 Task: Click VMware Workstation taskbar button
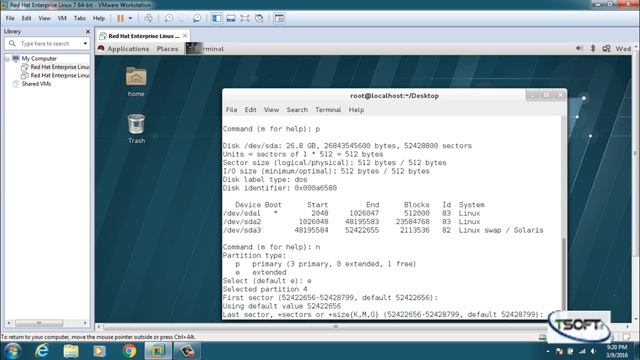(x=158, y=351)
